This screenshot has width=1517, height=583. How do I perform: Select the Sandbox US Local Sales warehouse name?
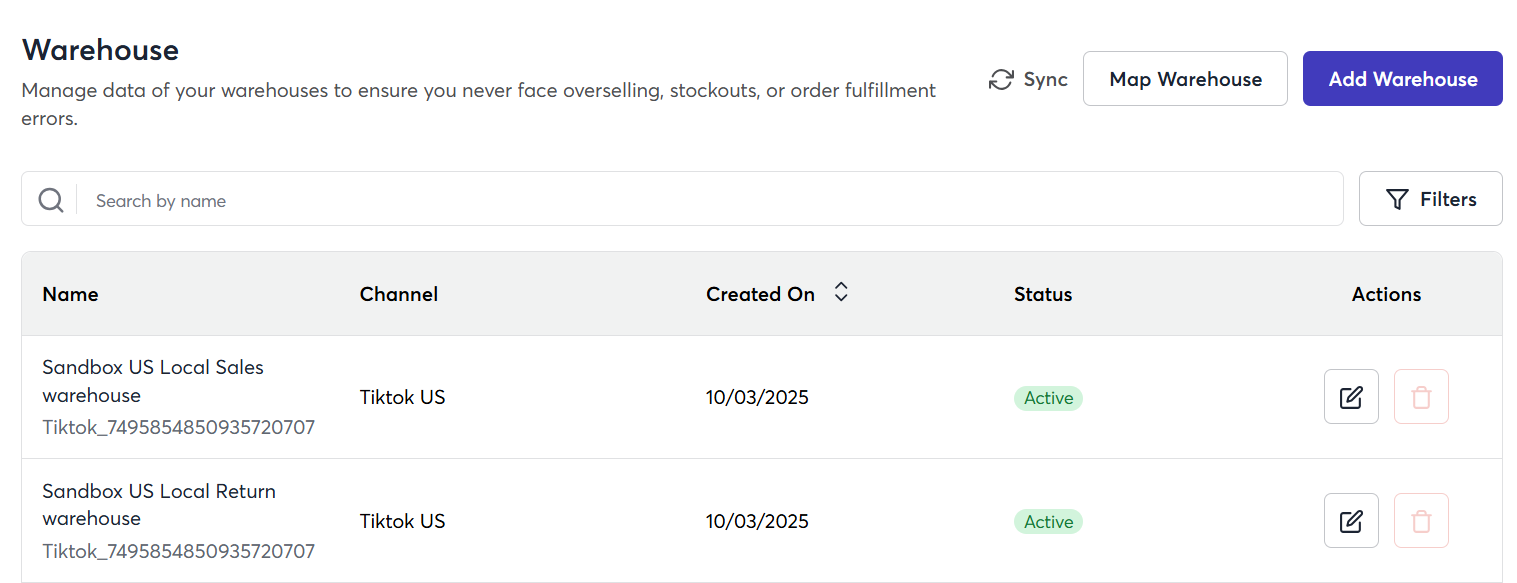(x=152, y=380)
